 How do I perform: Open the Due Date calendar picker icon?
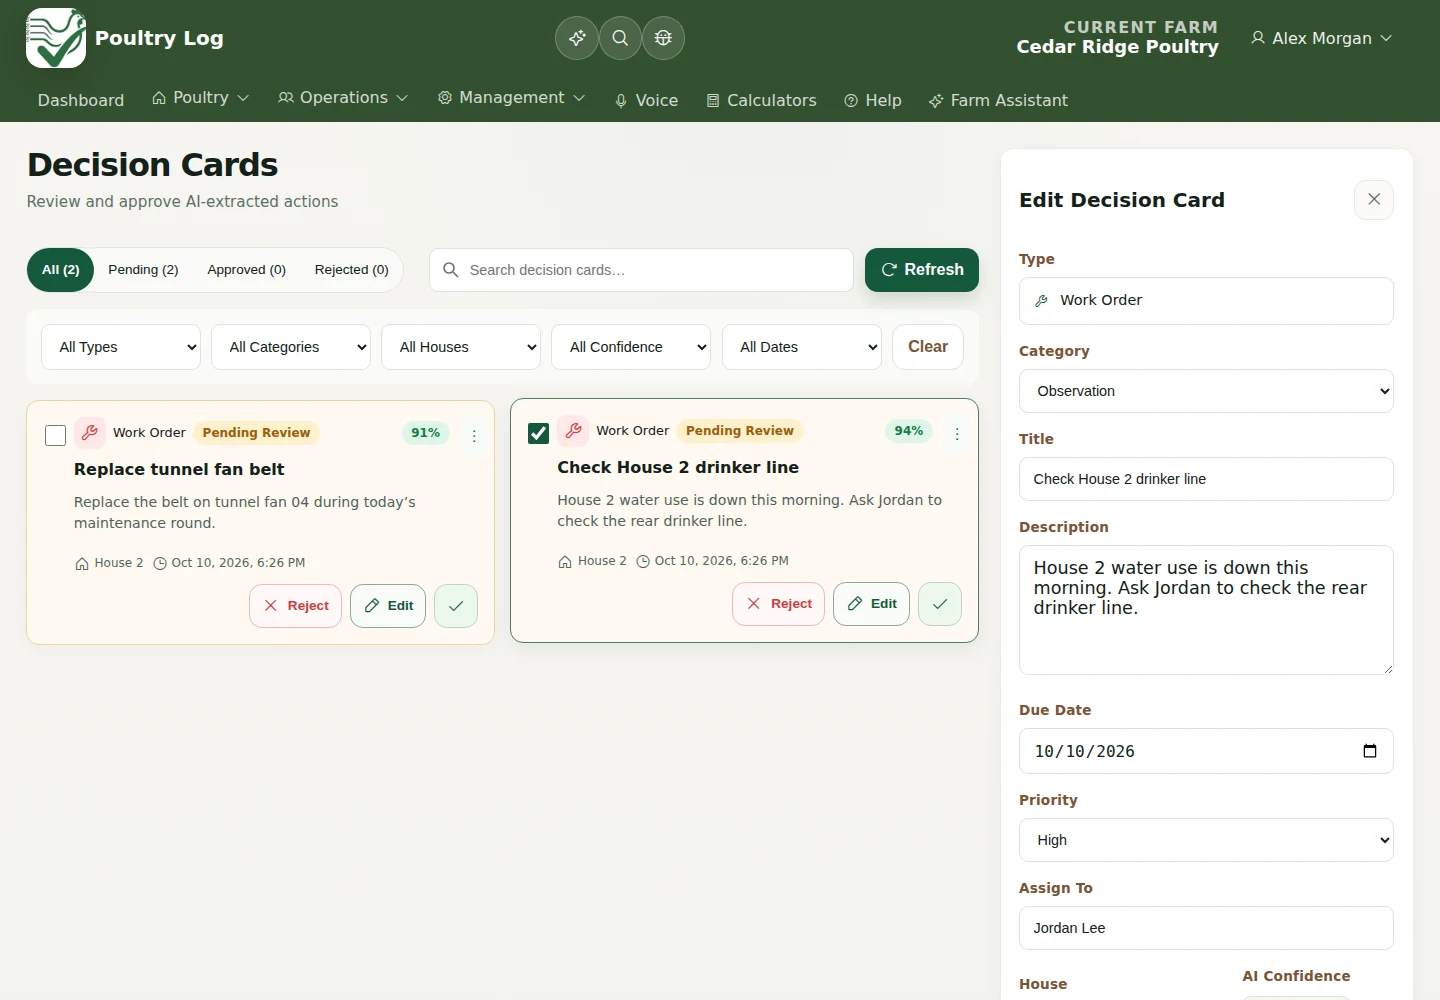pos(1370,751)
